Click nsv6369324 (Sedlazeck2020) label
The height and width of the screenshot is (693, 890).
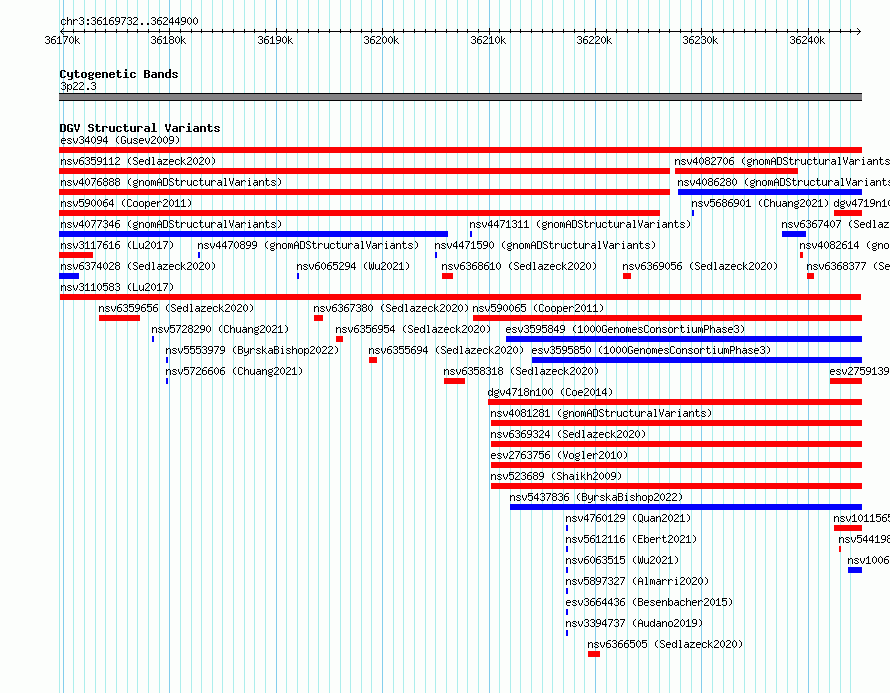coord(568,434)
